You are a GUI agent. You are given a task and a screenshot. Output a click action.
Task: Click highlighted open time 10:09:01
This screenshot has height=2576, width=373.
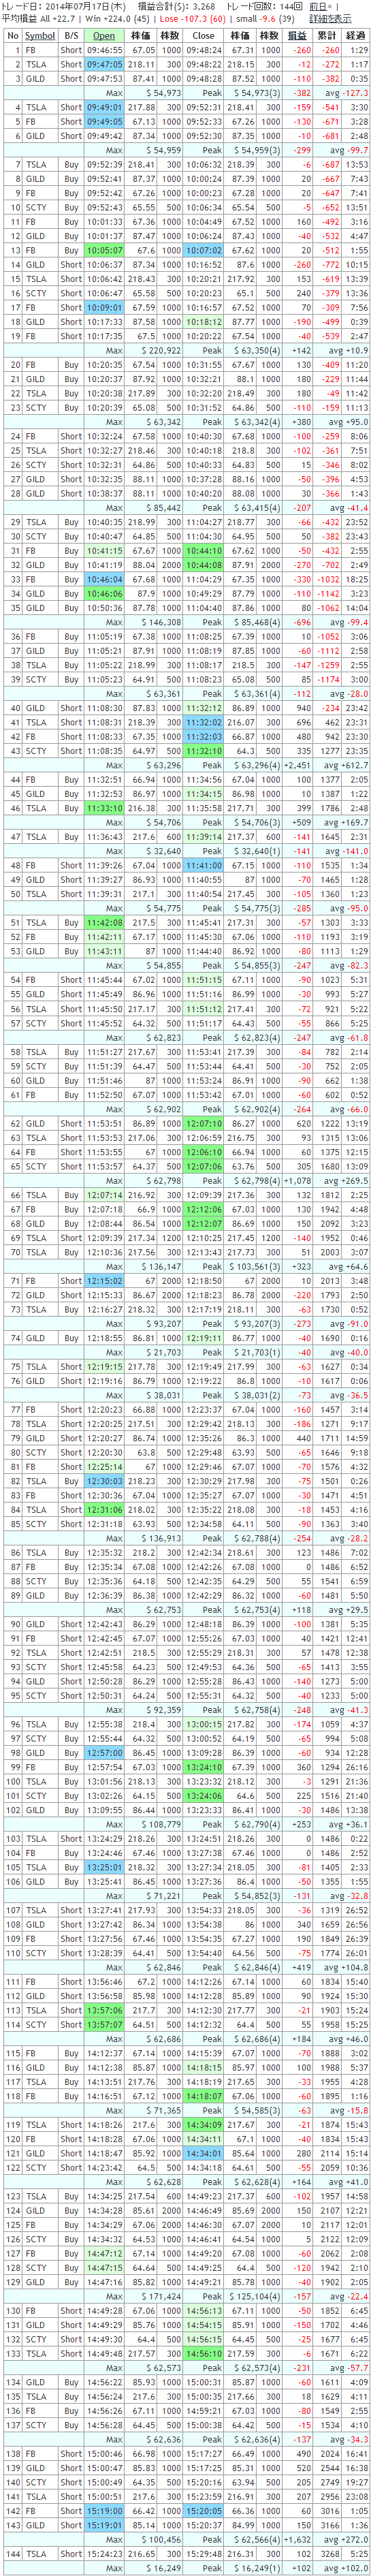pos(104,308)
